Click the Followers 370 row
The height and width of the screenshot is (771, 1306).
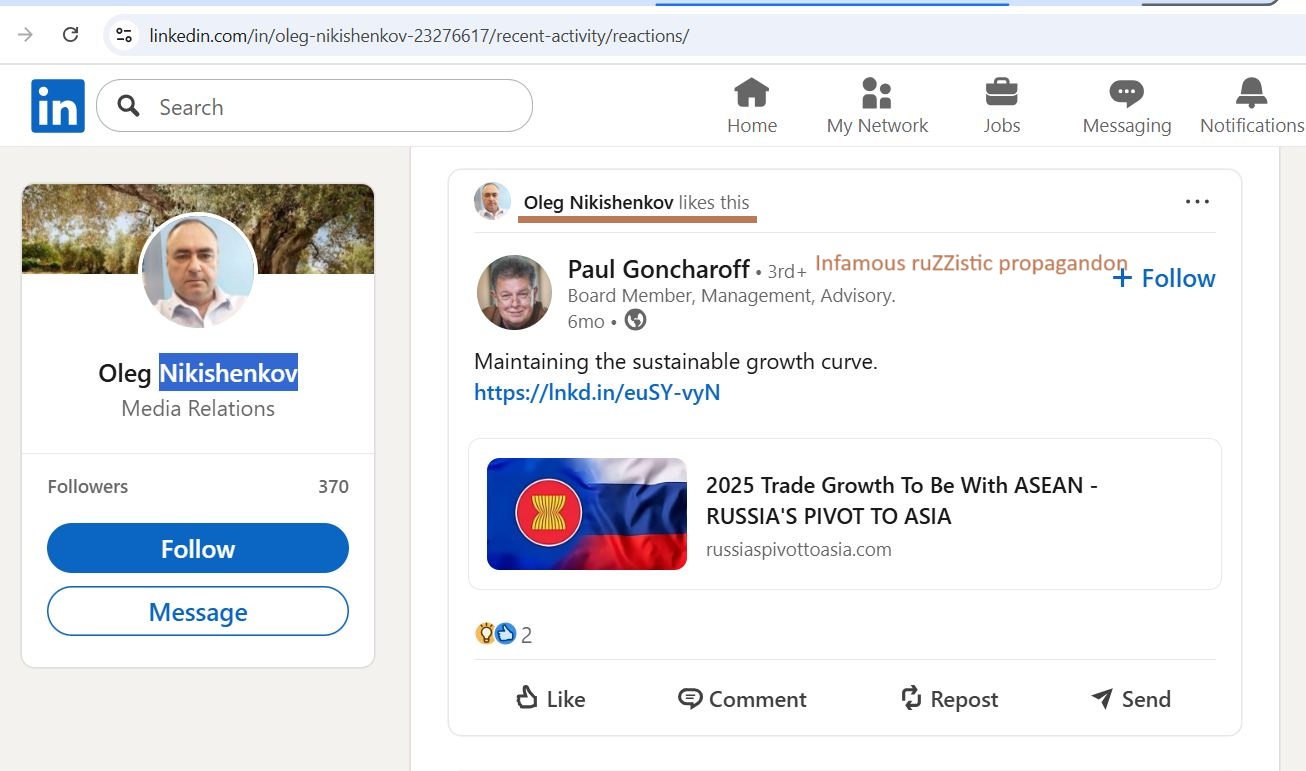198,487
